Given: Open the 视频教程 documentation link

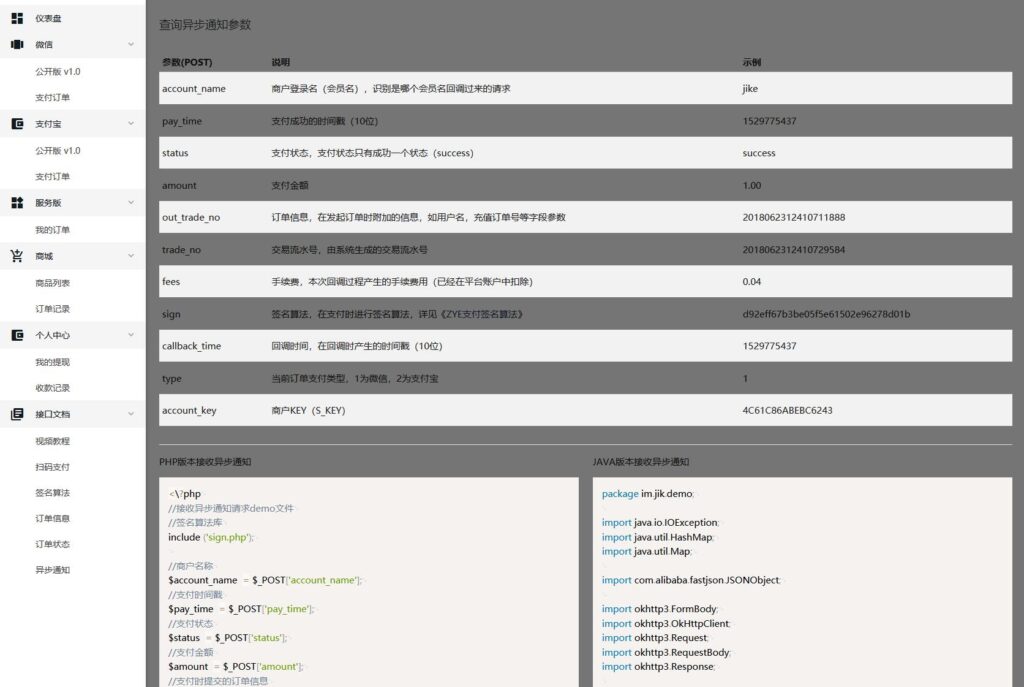Looking at the screenshot, I should tap(53, 441).
